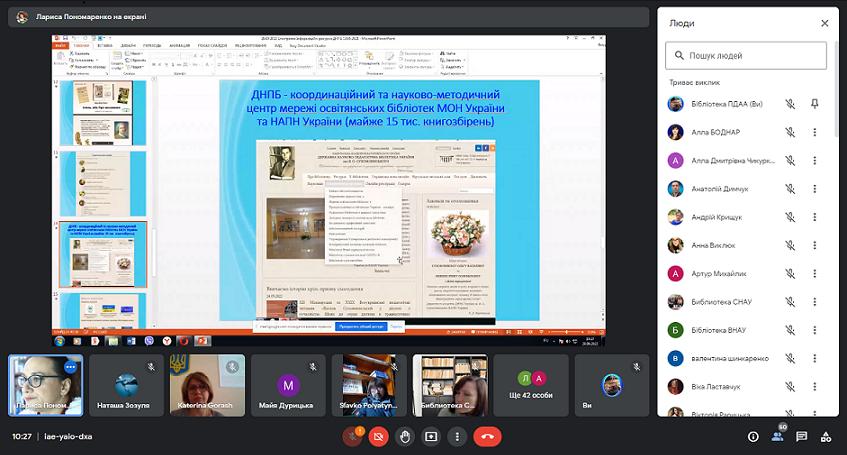
Task: Open actions menu for Андрій Крищук
Action: [x=815, y=217]
